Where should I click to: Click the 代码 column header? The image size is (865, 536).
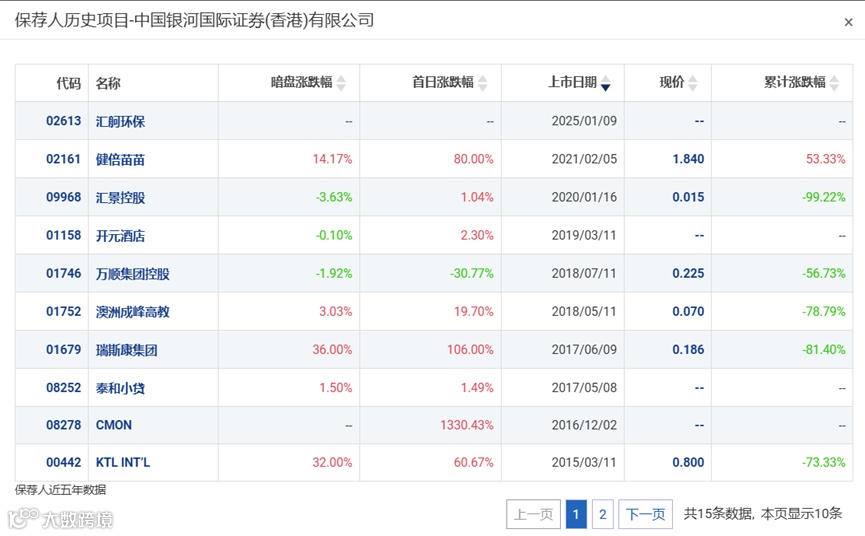tap(68, 83)
